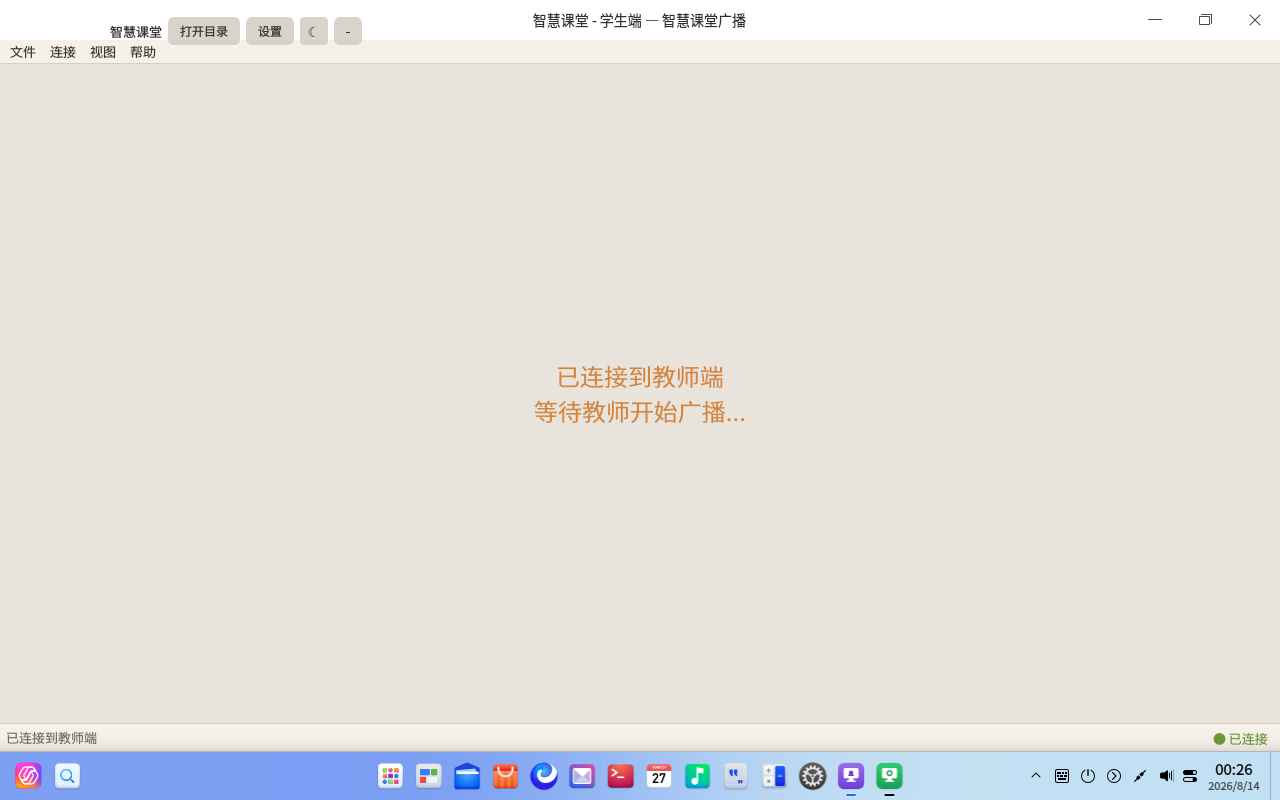Open the 连接 menu
The image size is (1280, 800).
click(63, 52)
